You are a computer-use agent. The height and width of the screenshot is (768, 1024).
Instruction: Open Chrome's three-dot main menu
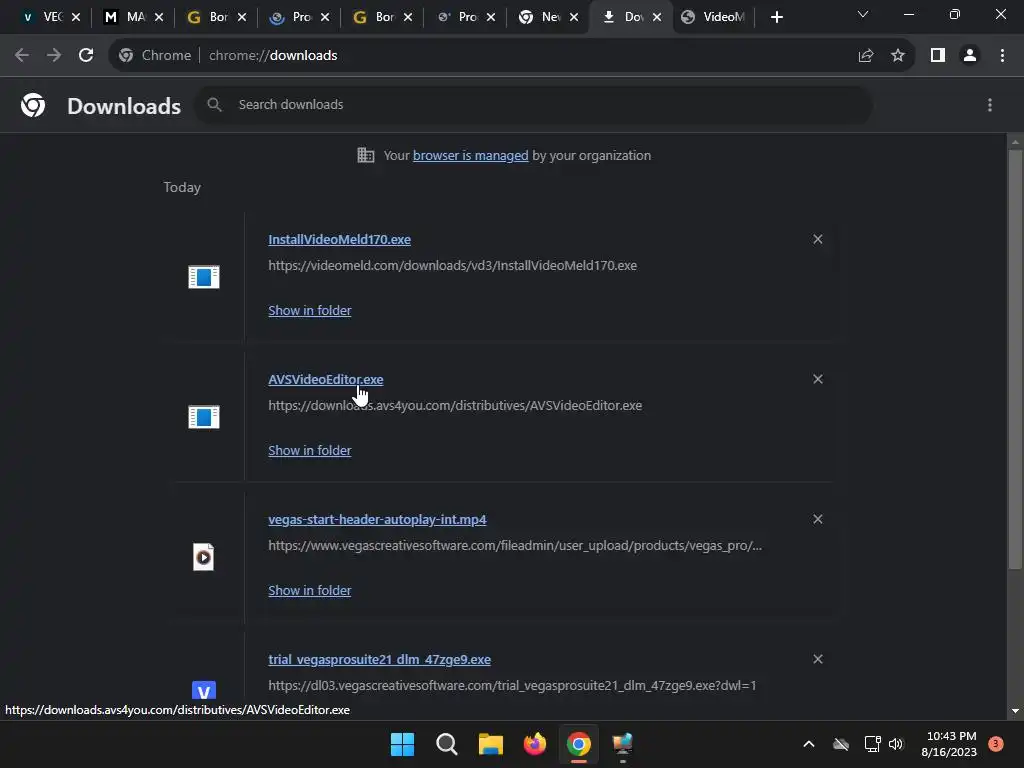1002,56
